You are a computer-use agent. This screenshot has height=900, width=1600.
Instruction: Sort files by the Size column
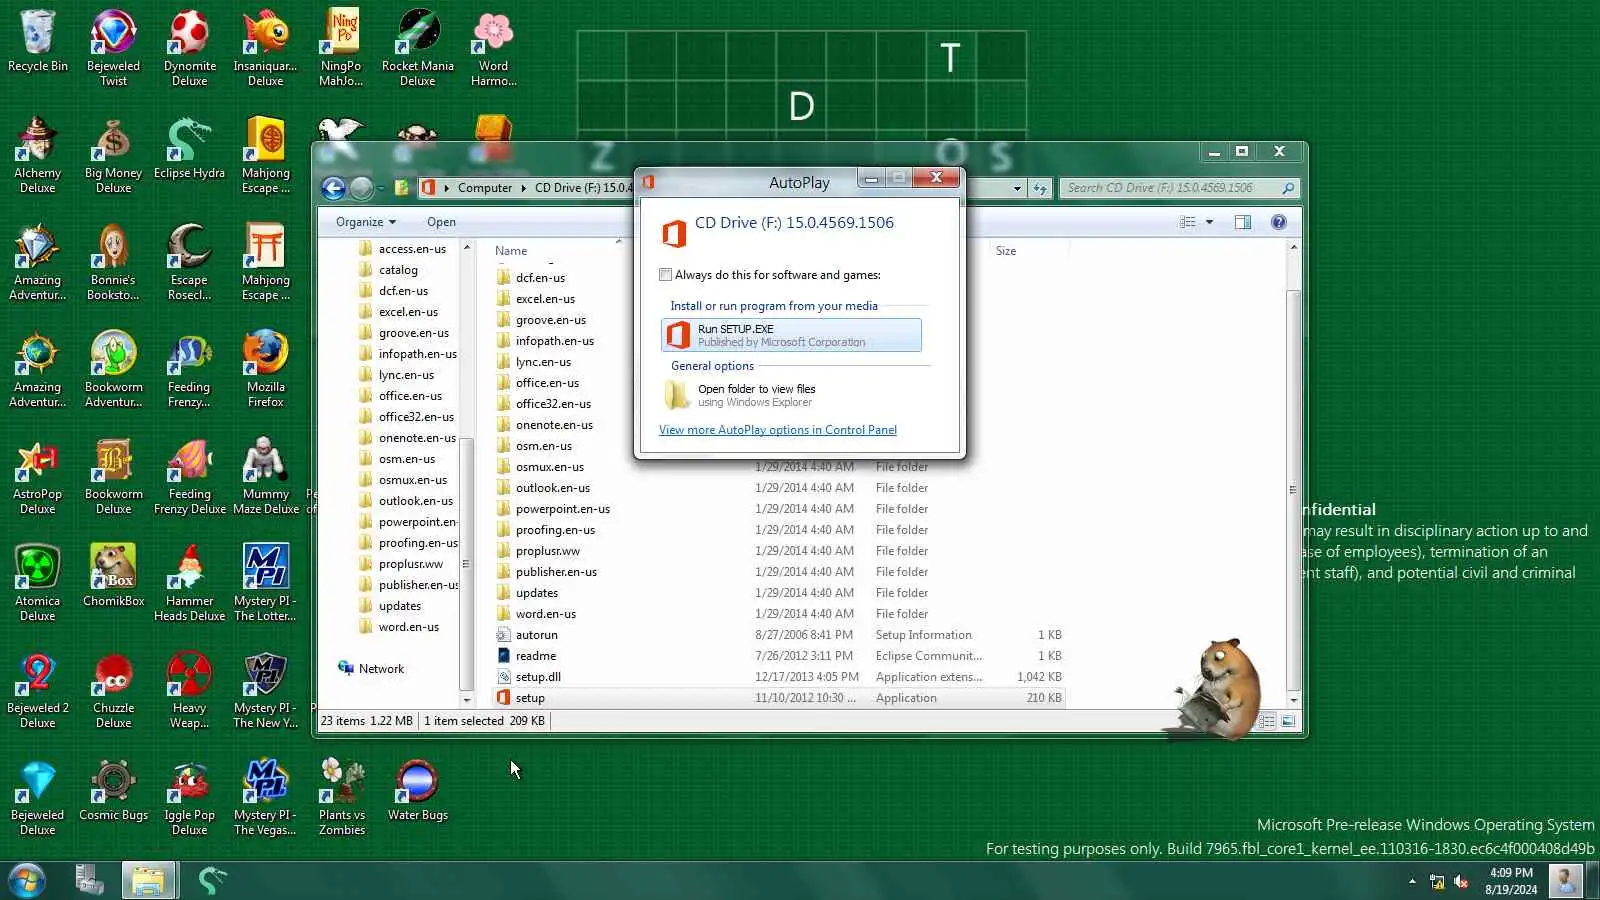[1006, 251]
